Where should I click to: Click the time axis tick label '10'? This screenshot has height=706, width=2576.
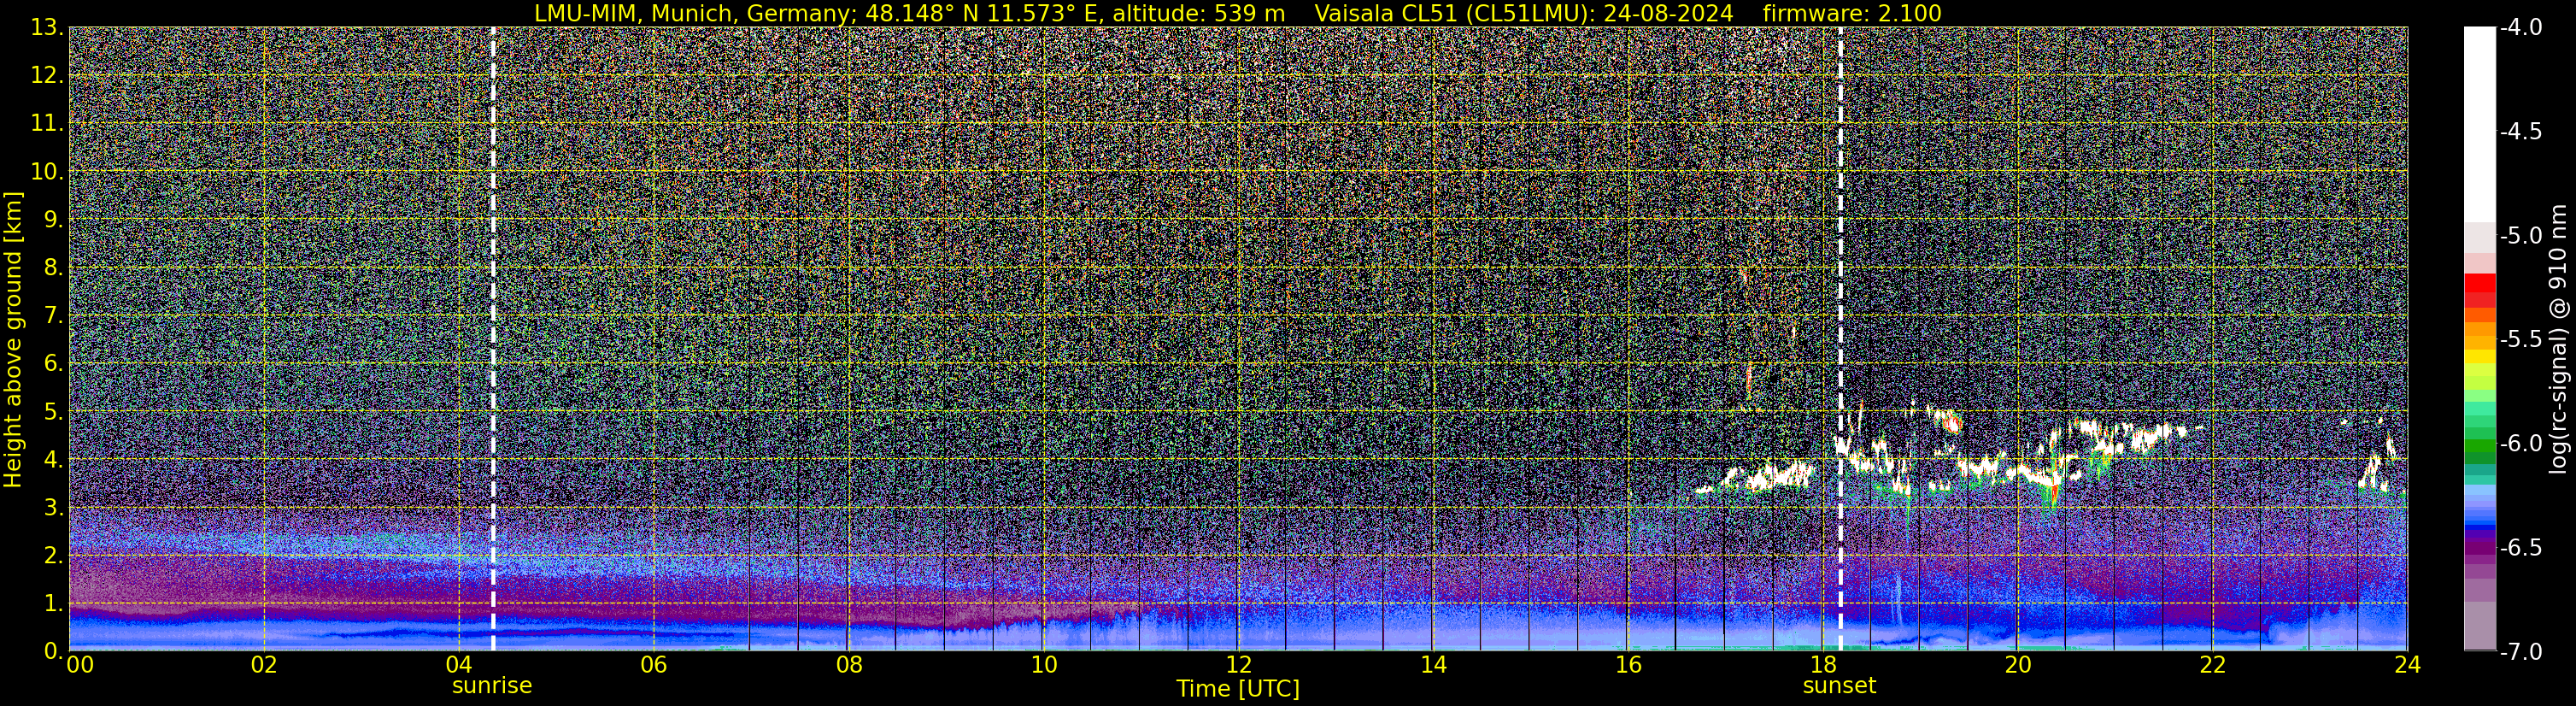click(x=1043, y=665)
